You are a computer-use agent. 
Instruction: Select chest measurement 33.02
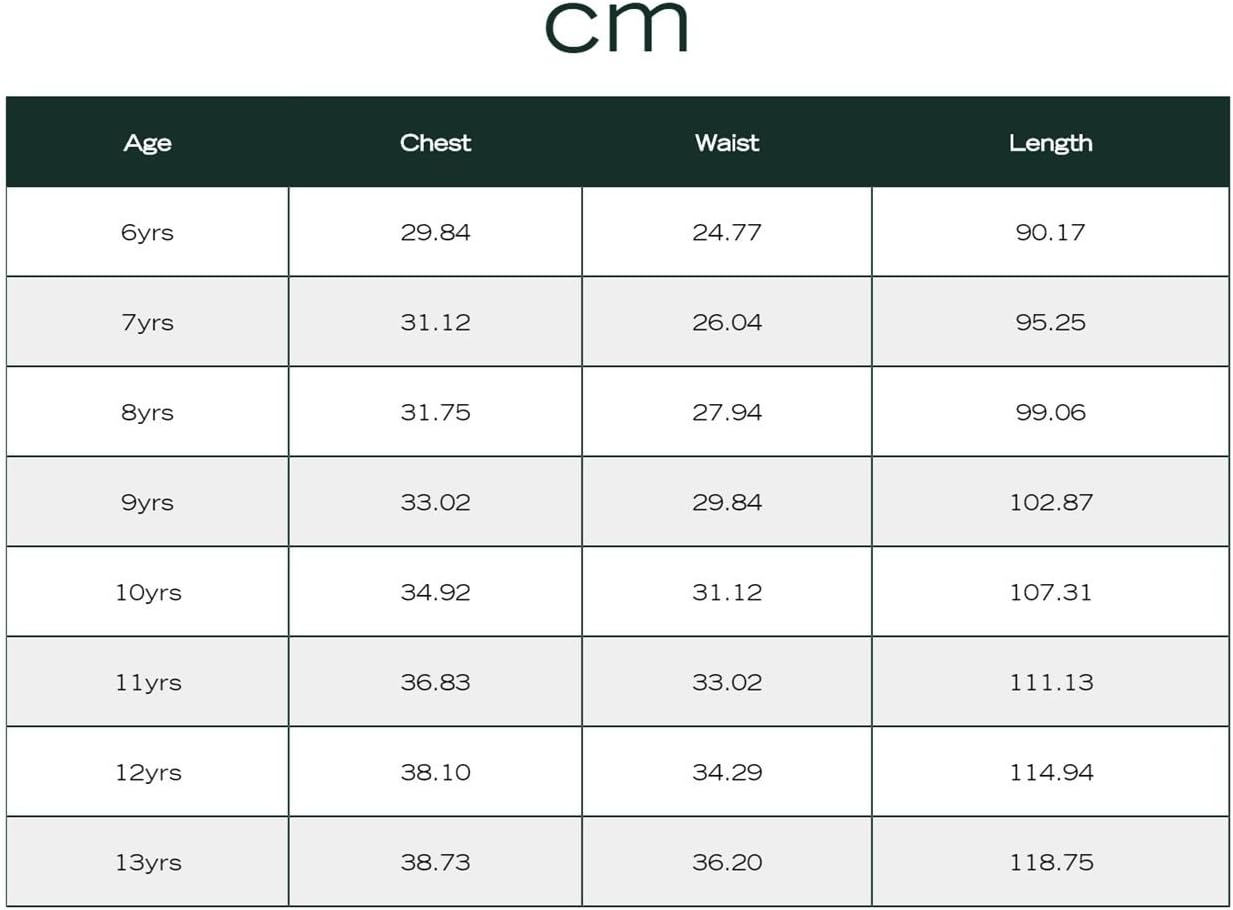[435, 502]
